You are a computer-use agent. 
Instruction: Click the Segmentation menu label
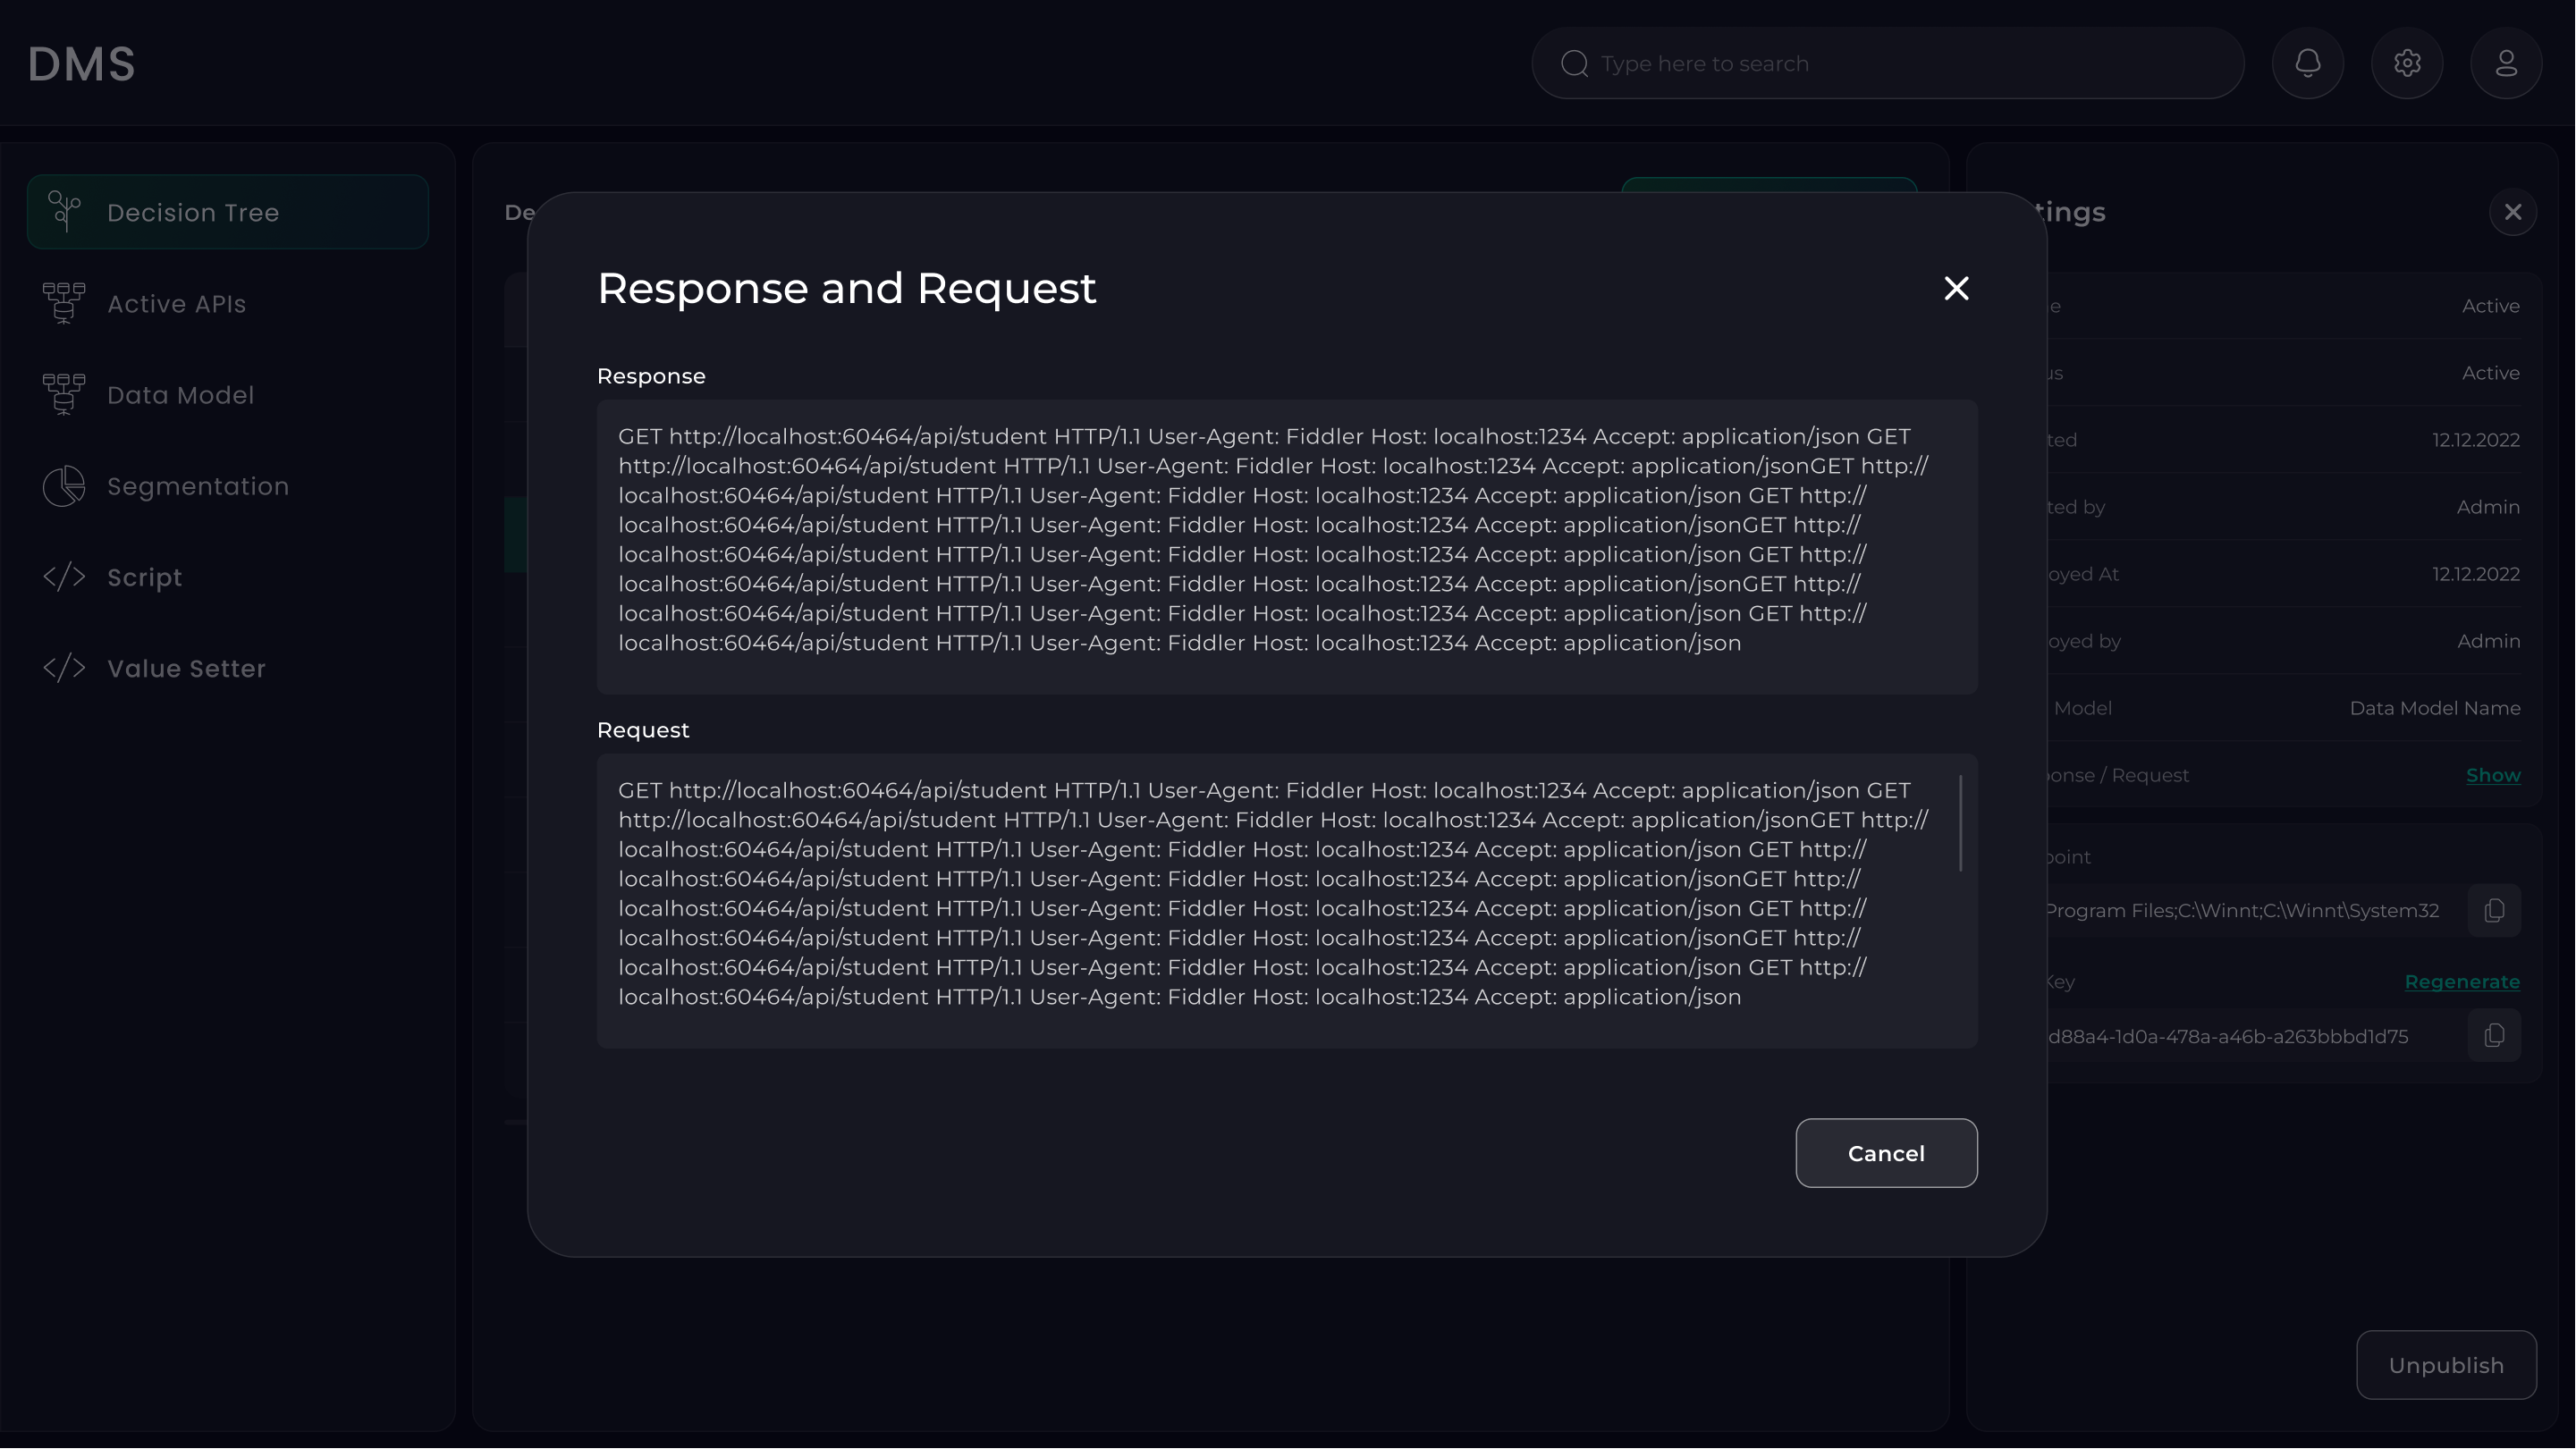pyautogui.click(x=198, y=486)
